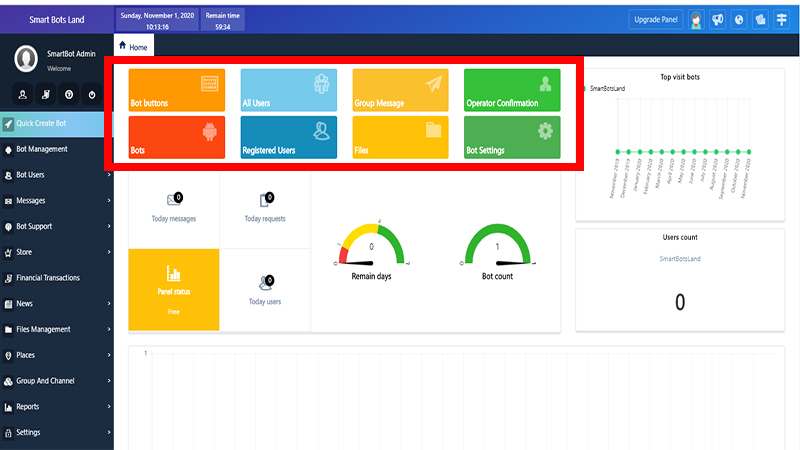Click the Upgrade Panel button
The height and width of the screenshot is (450, 800).
(x=656, y=19)
